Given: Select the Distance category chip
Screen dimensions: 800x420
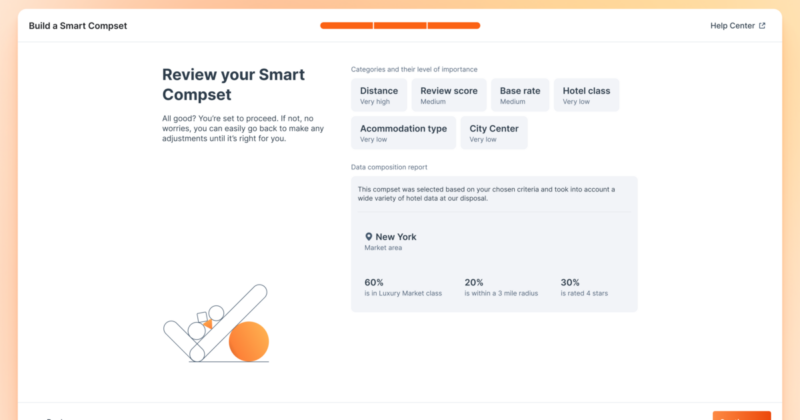Looking at the screenshot, I should tap(379, 95).
